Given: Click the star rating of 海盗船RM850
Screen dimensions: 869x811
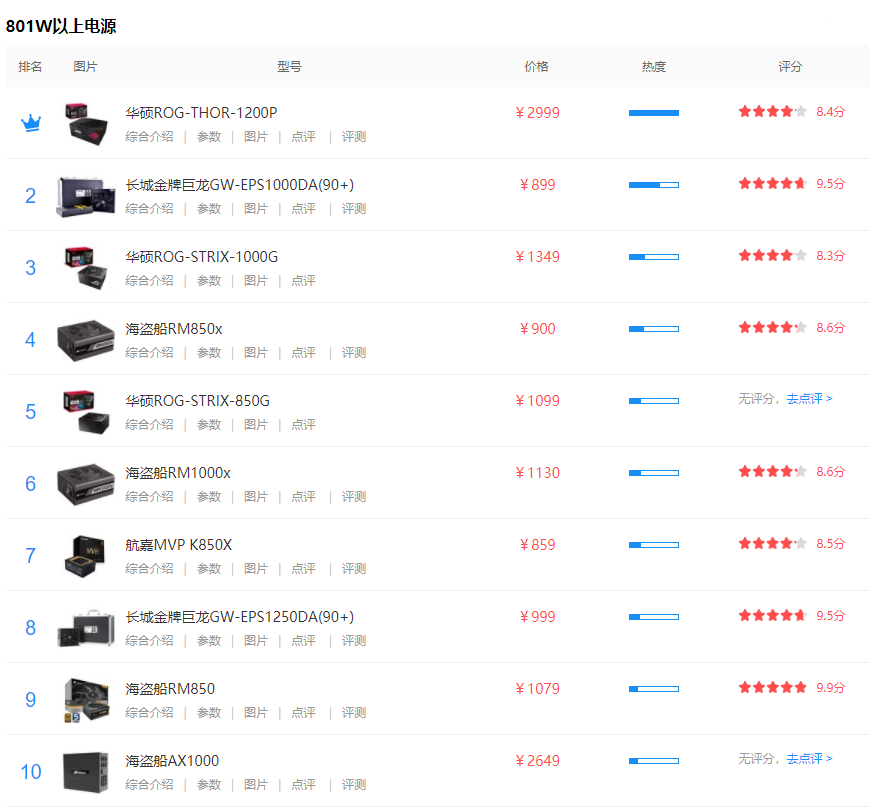Looking at the screenshot, I should pyautogui.click(x=772, y=688).
